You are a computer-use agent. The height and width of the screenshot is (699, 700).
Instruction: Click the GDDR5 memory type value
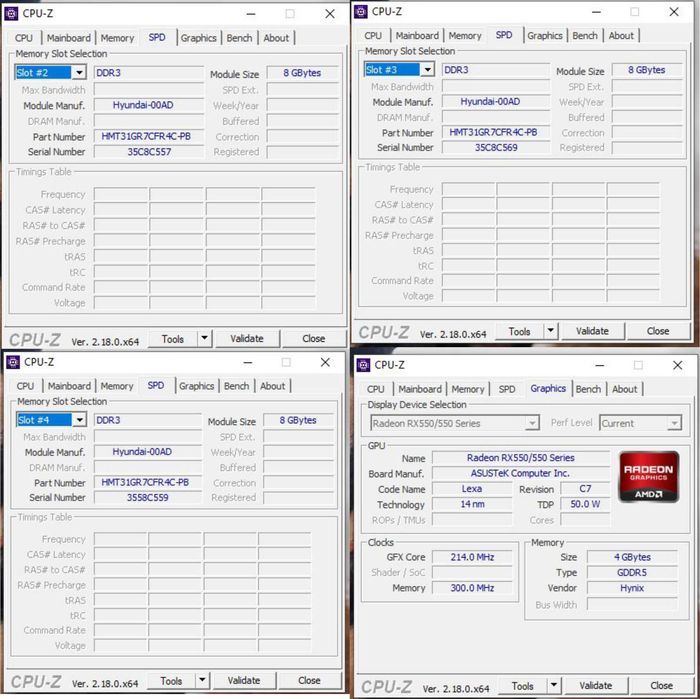click(632, 573)
